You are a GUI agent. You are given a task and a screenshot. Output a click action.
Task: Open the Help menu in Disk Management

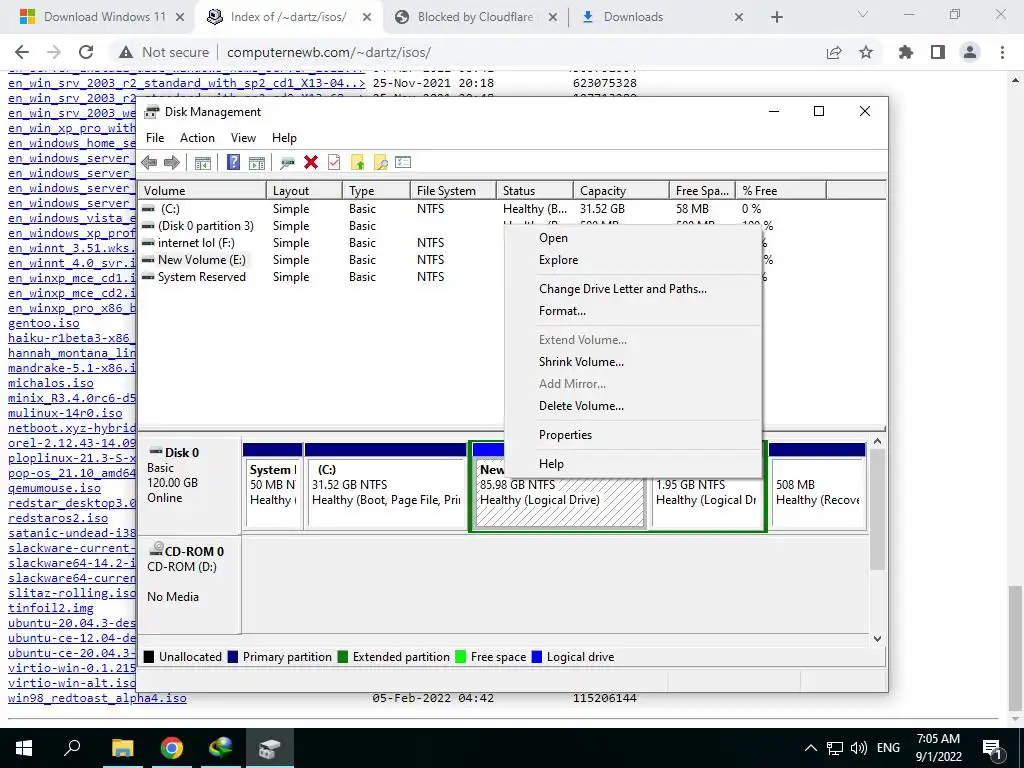(284, 138)
